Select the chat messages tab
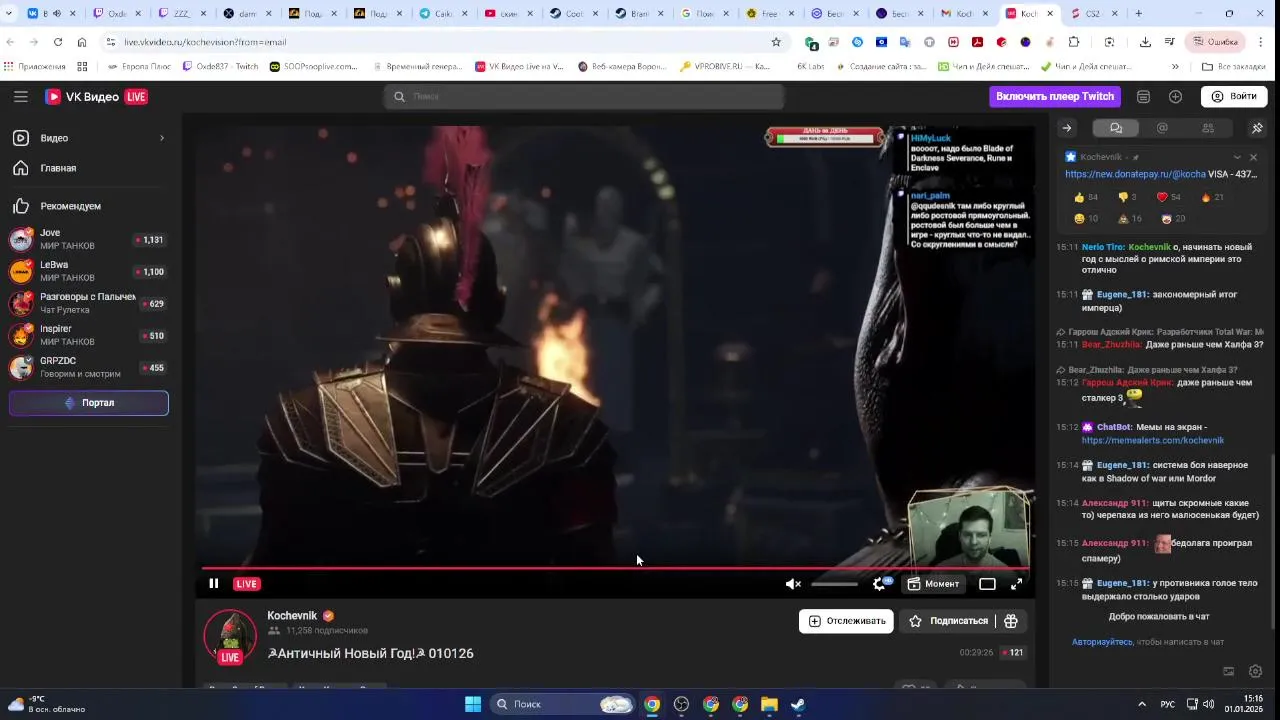Screen dimensions: 1280x720 (x=1116, y=128)
